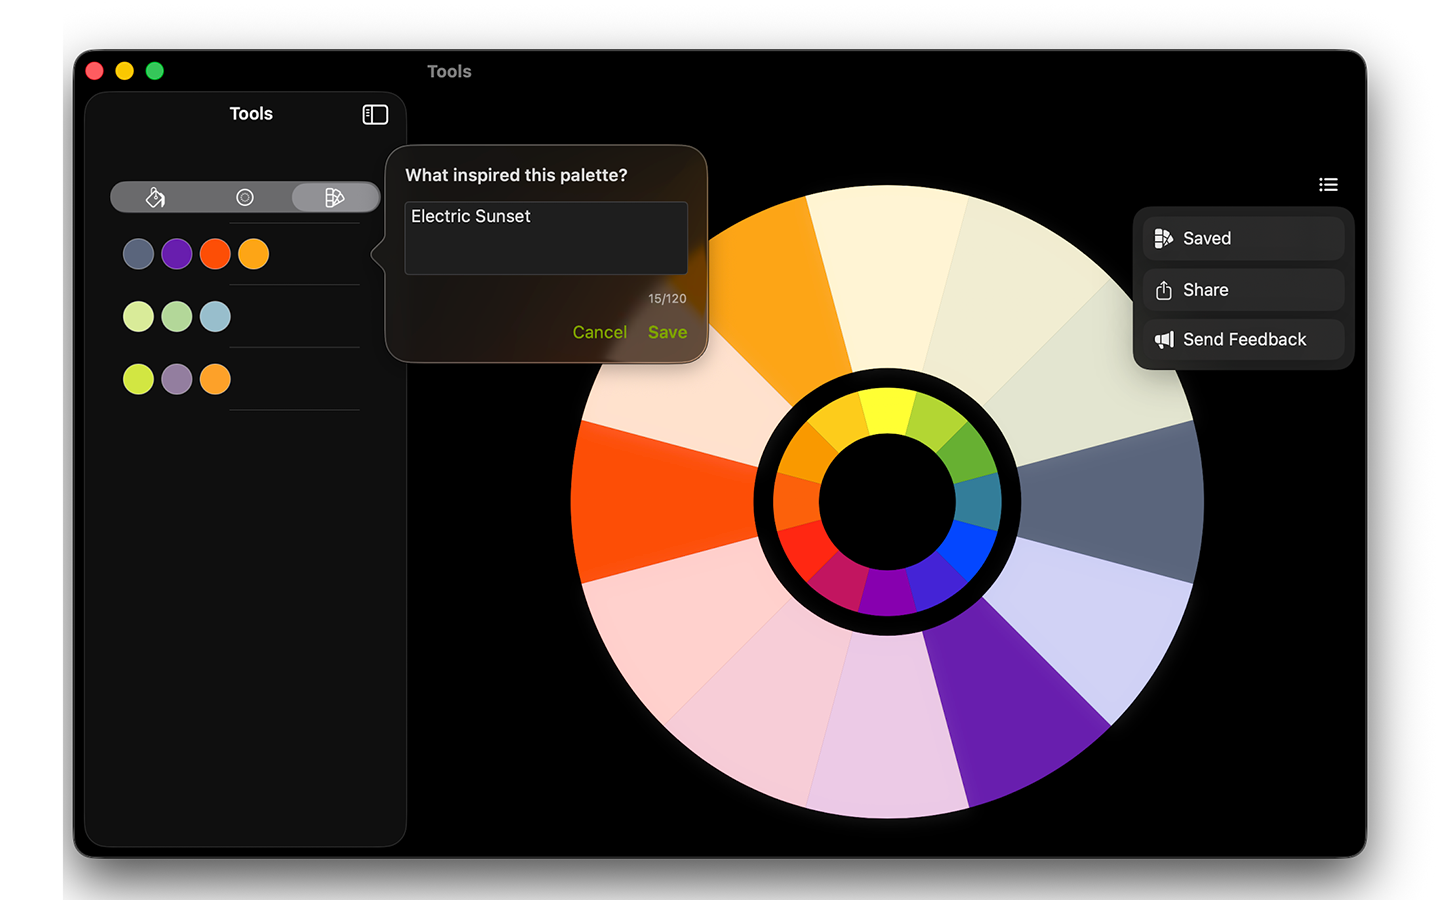
Task: Select orange swatch in the four-color palette
Action: tap(254, 254)
